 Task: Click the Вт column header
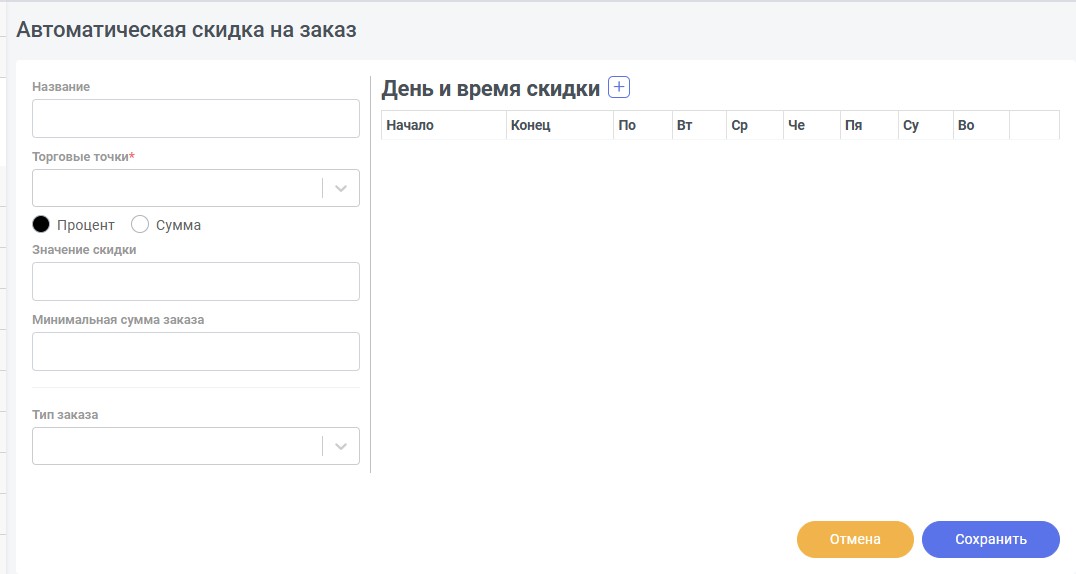pos(699,125)
